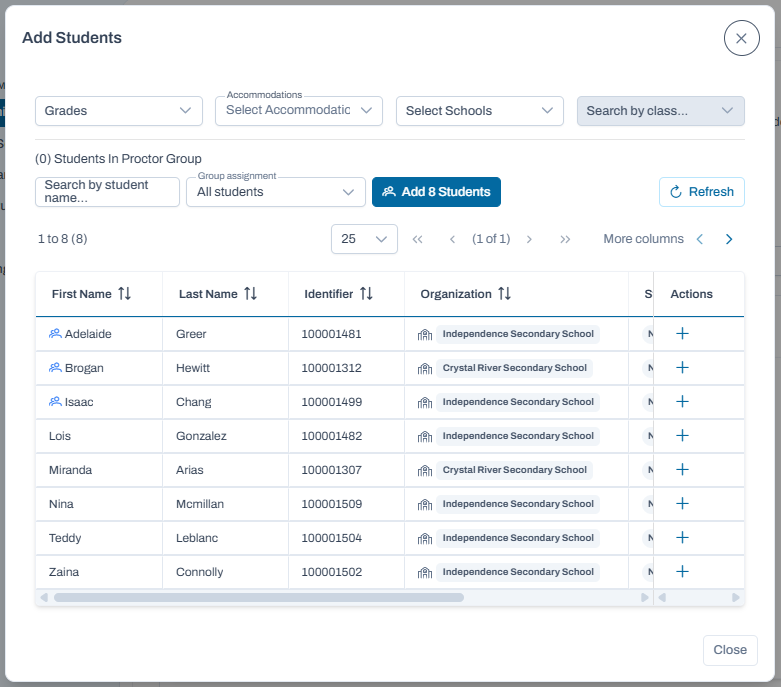The height and width of the screenshot is (687, 781).
Task: Add Teddy Leblanc using plus icon
Action: click(x=682, y=538)
